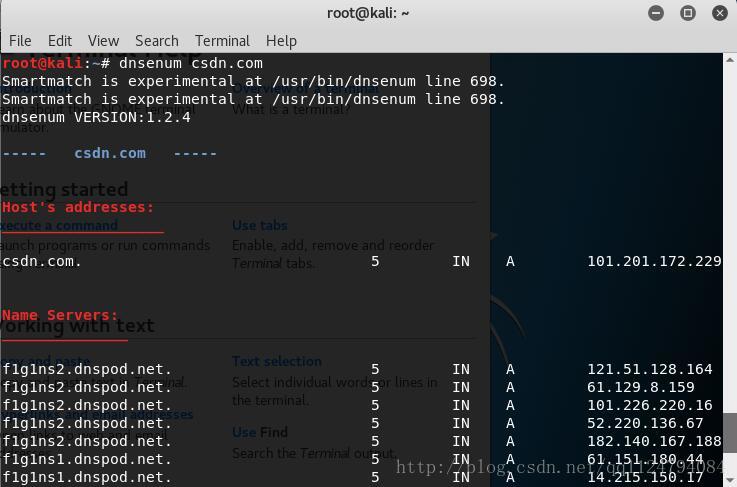Open the Search menu
The height and width of the screenshot is (487, 737).
(x=157, y=41)
